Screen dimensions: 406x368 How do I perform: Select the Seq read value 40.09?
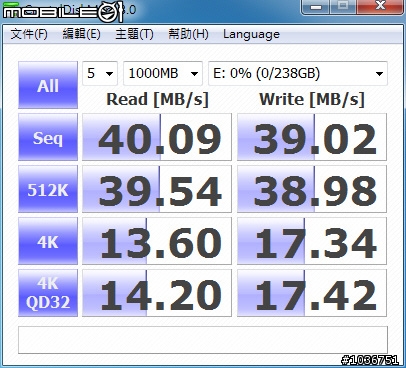(157, 137)
